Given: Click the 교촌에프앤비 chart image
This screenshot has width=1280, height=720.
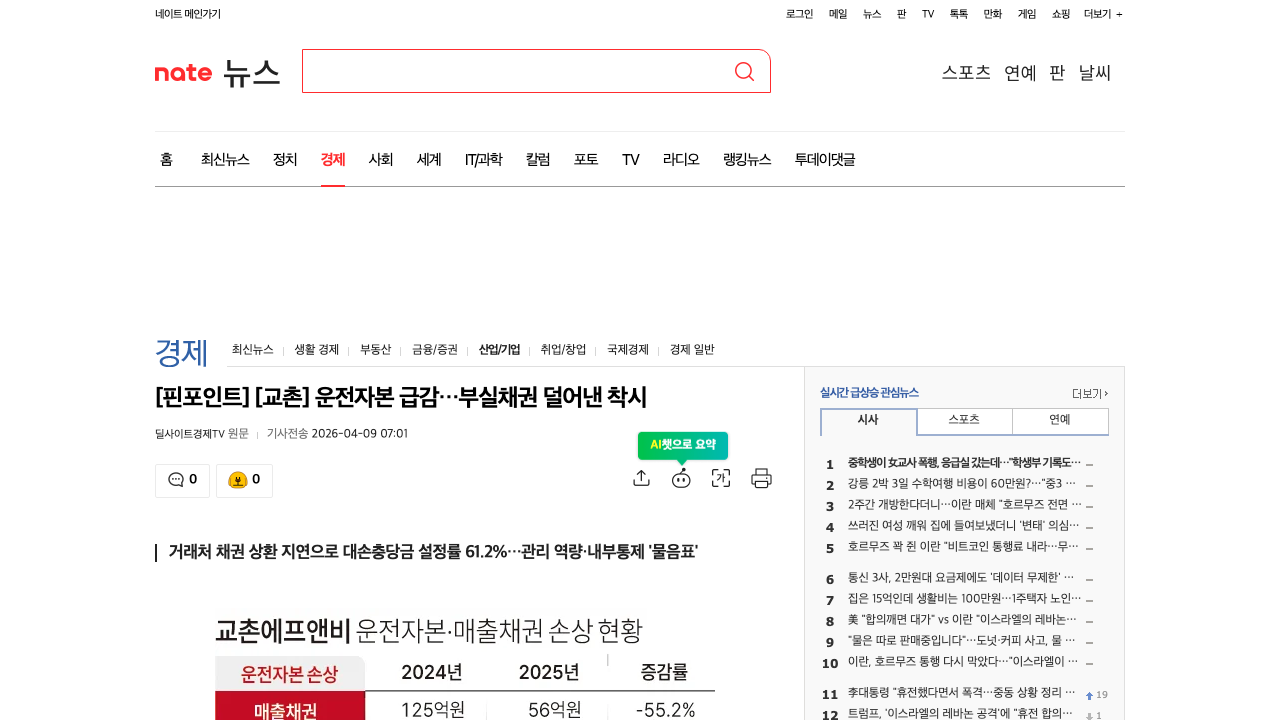Looking at the screenshot, I should click(x=465, y=665).
